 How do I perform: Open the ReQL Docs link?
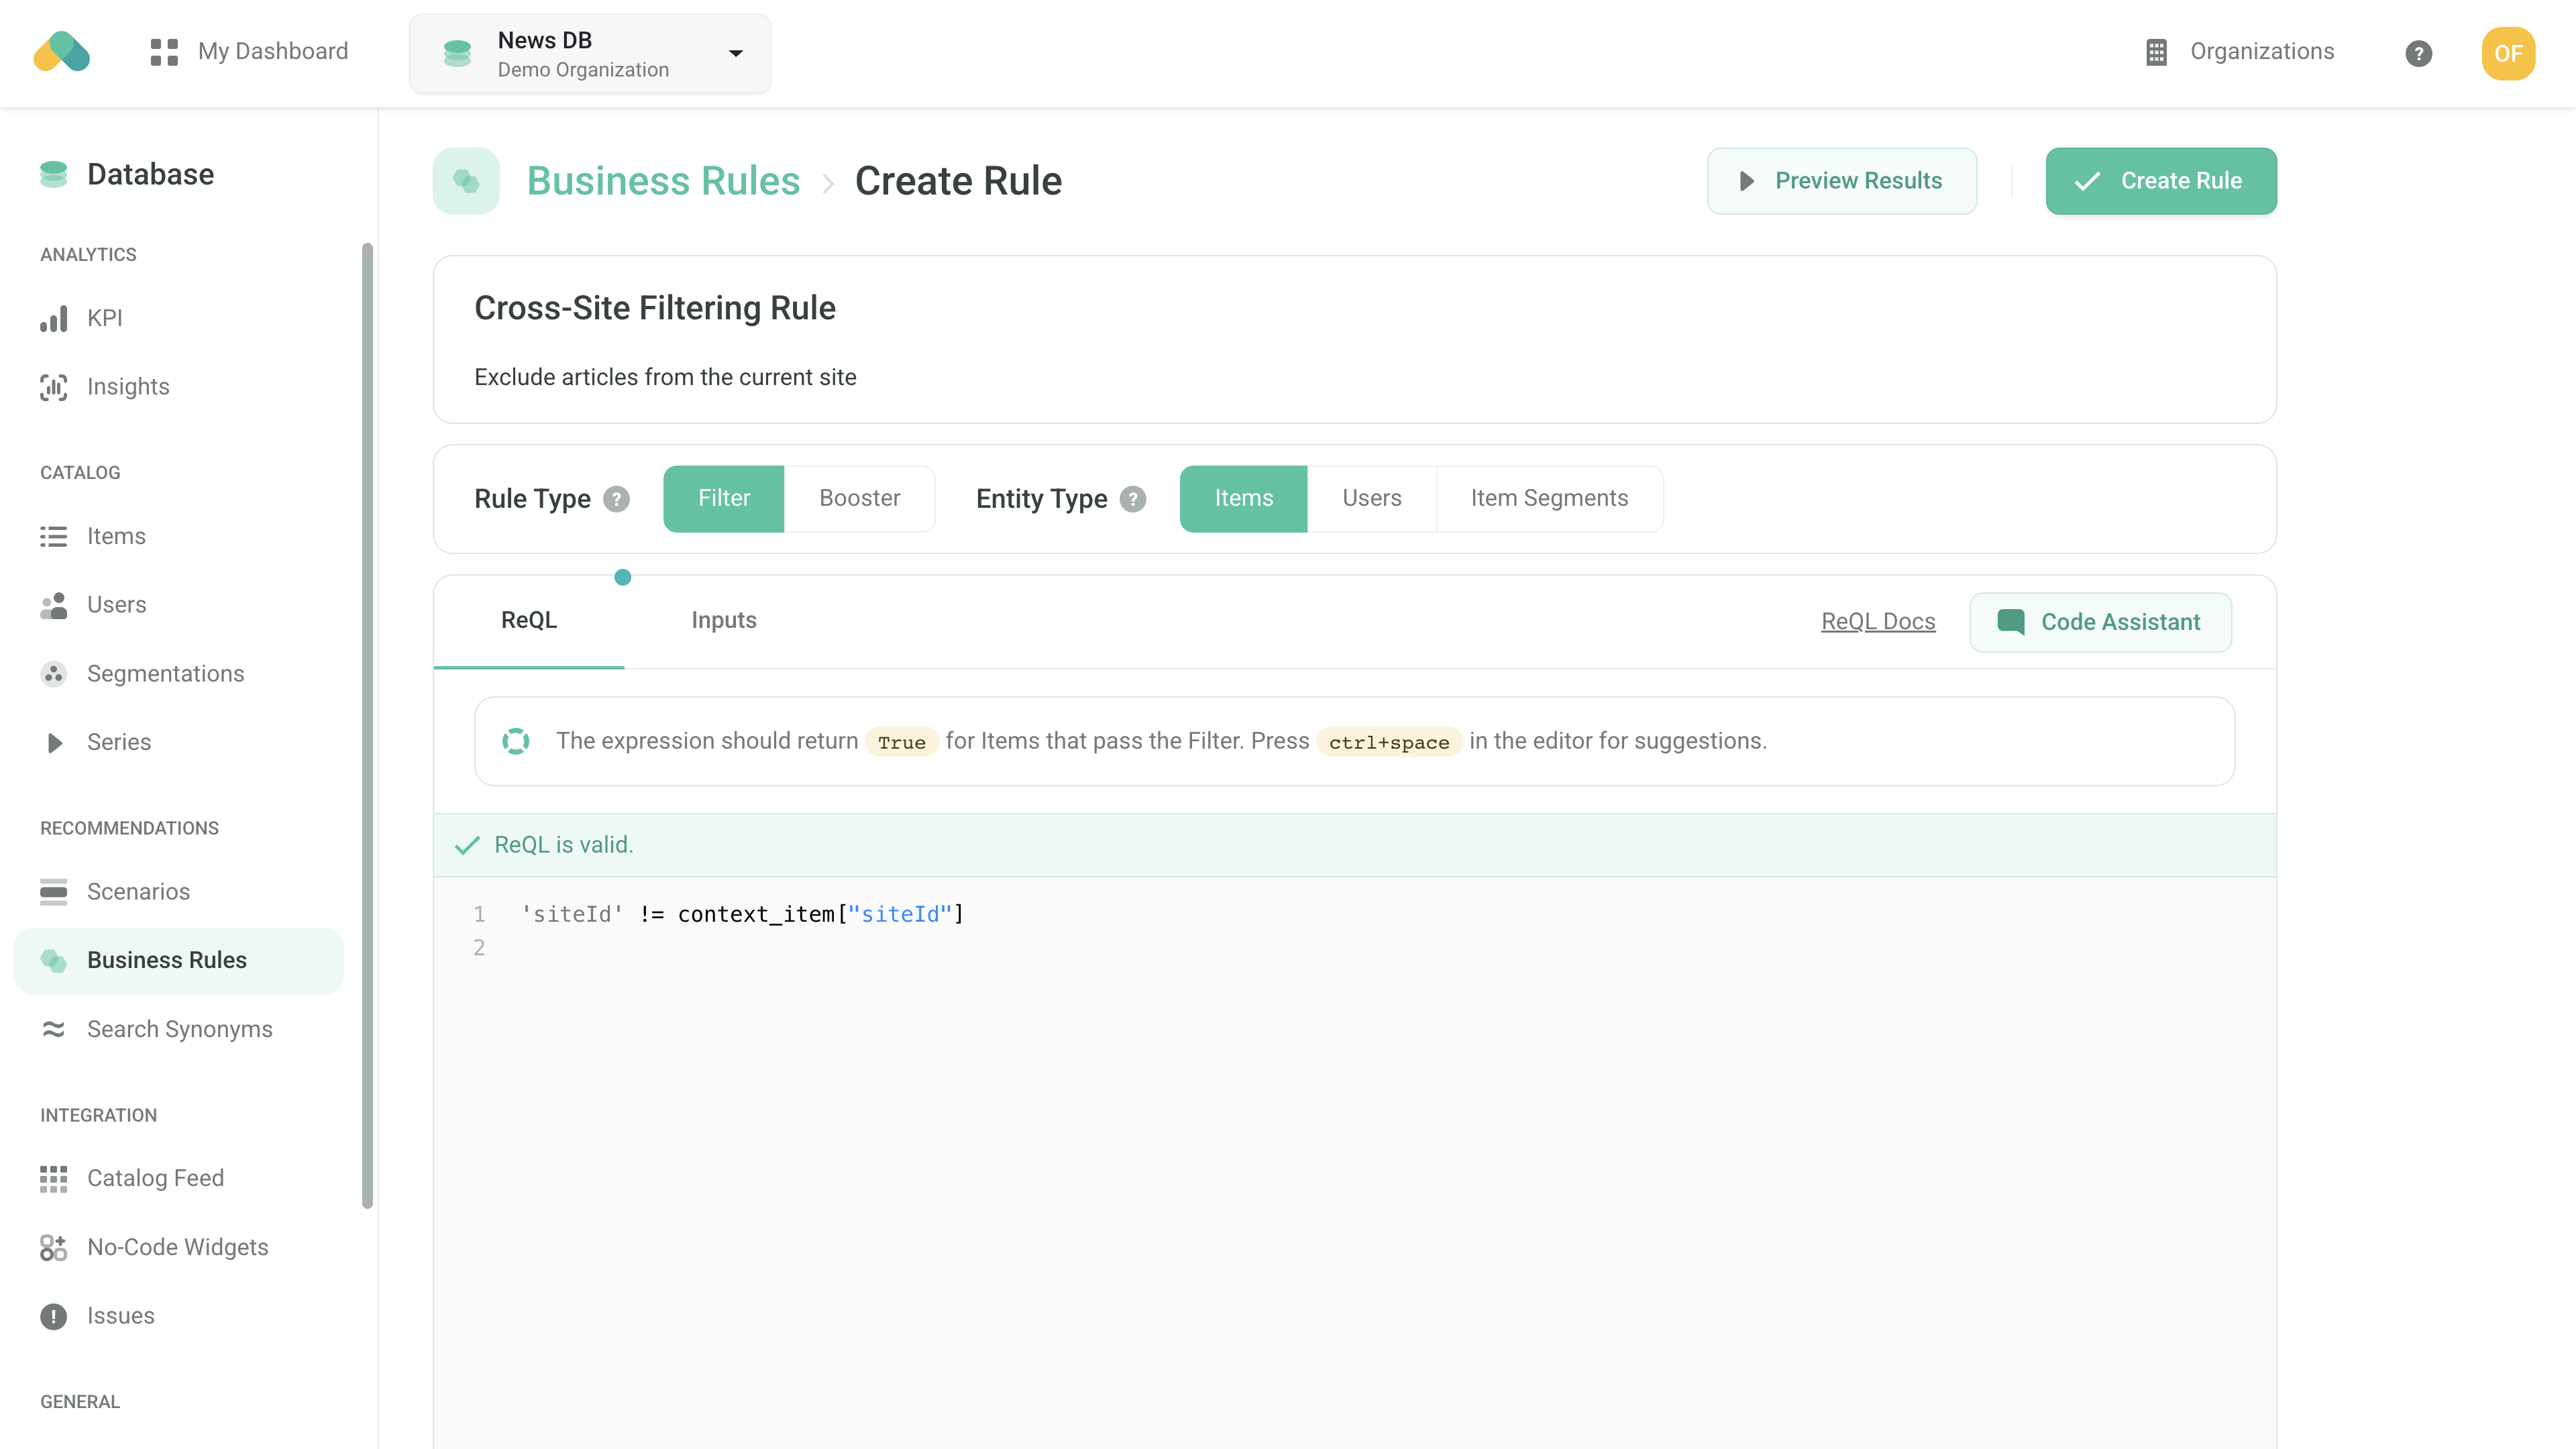(1878, 622)
